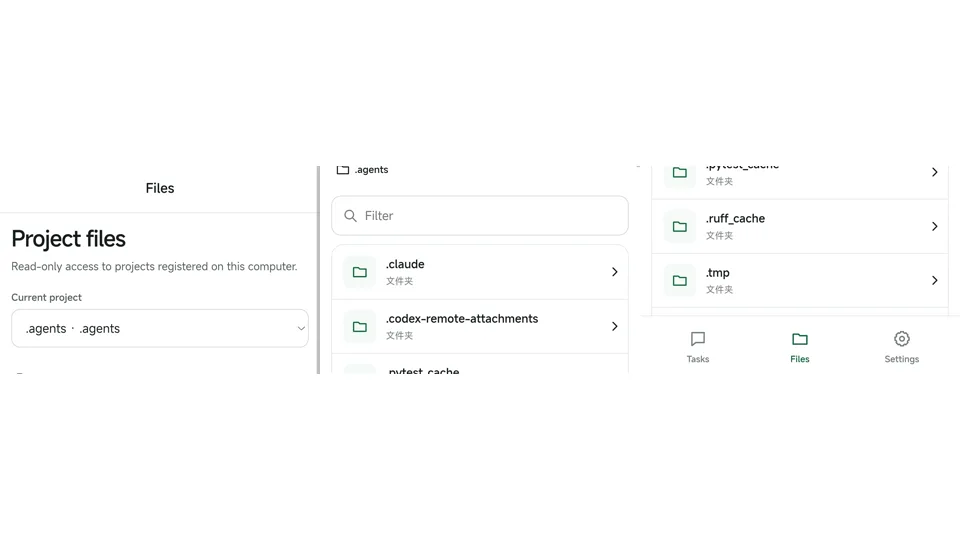Click the .tmp folder icon
Viewport: 960px width, 540px height.
[680, 280]
